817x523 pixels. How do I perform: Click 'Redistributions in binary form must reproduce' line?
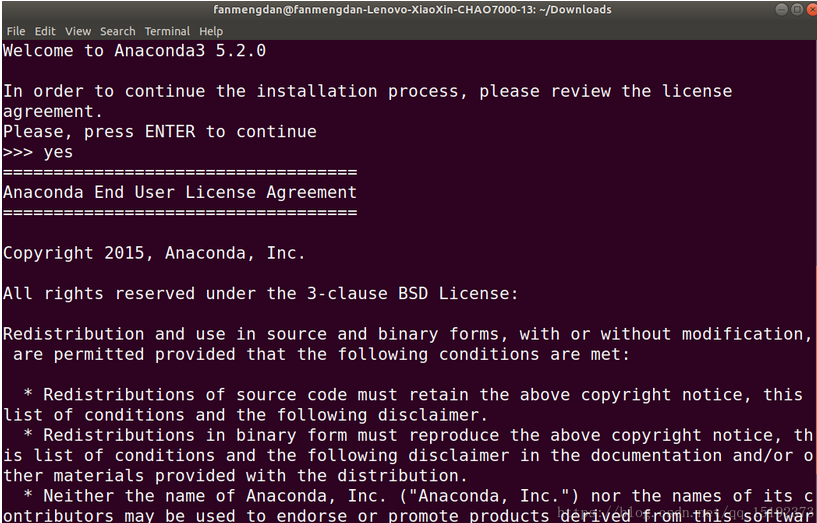pyautogui.click(x=417, y=435)
